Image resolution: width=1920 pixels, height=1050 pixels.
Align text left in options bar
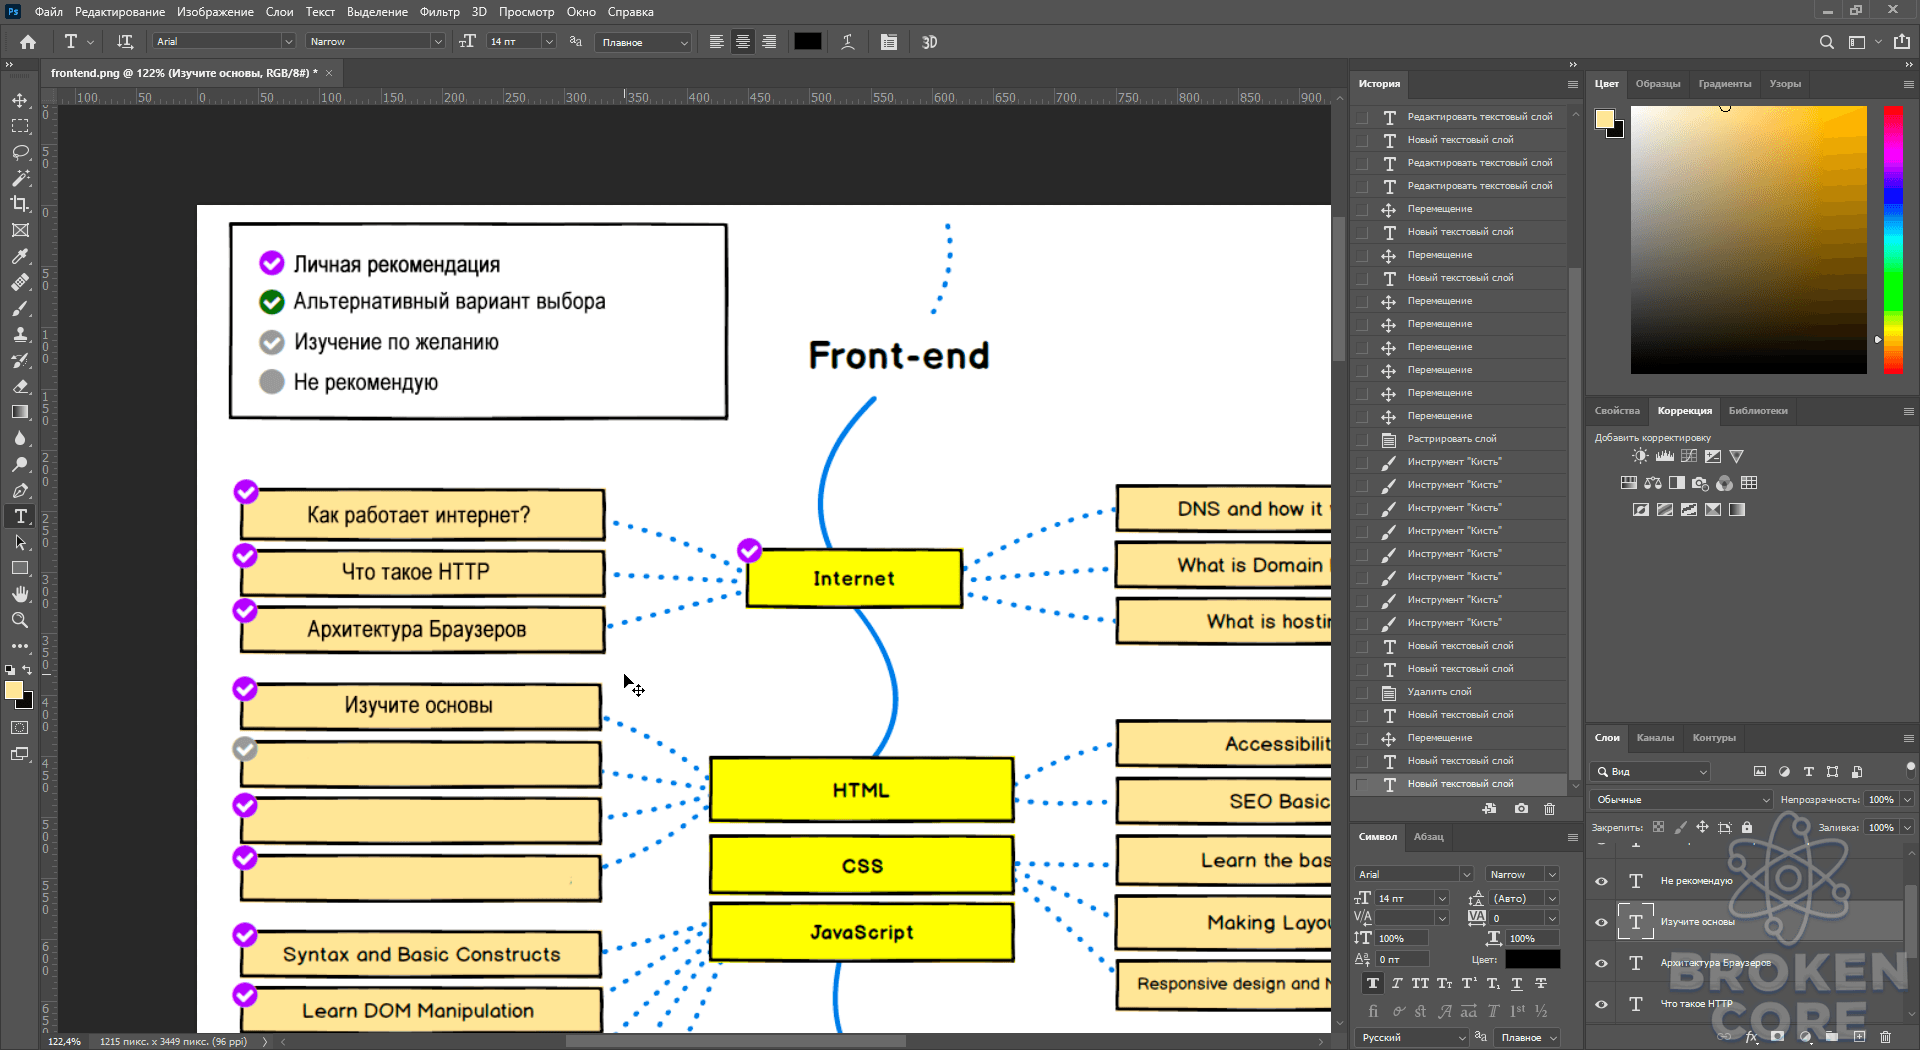[716, 42]
